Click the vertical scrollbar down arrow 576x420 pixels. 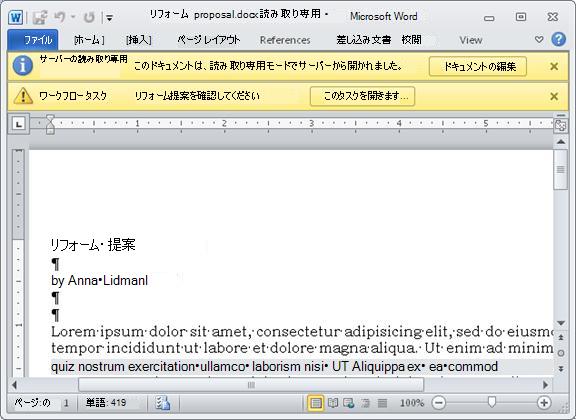pyautogui.click(x=561, y=323)
